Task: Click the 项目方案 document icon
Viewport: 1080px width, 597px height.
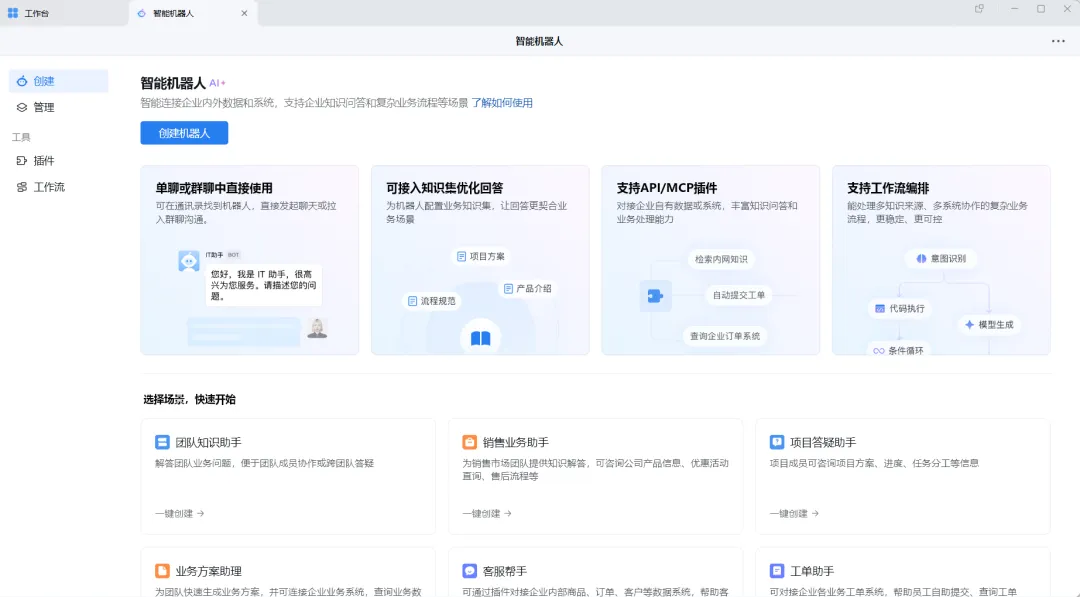Action: coord(461,256)
